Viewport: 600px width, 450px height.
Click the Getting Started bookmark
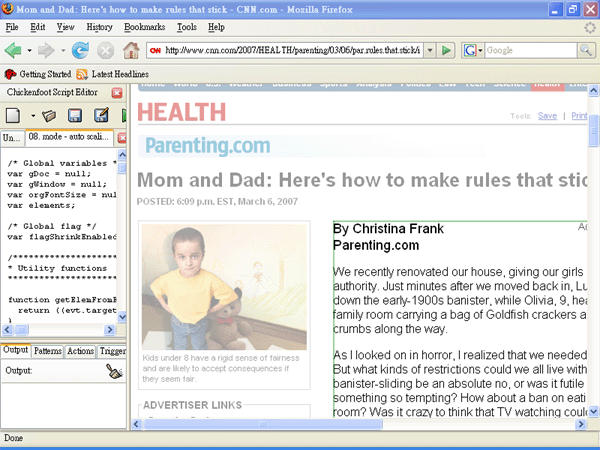[x=38, y=74]
